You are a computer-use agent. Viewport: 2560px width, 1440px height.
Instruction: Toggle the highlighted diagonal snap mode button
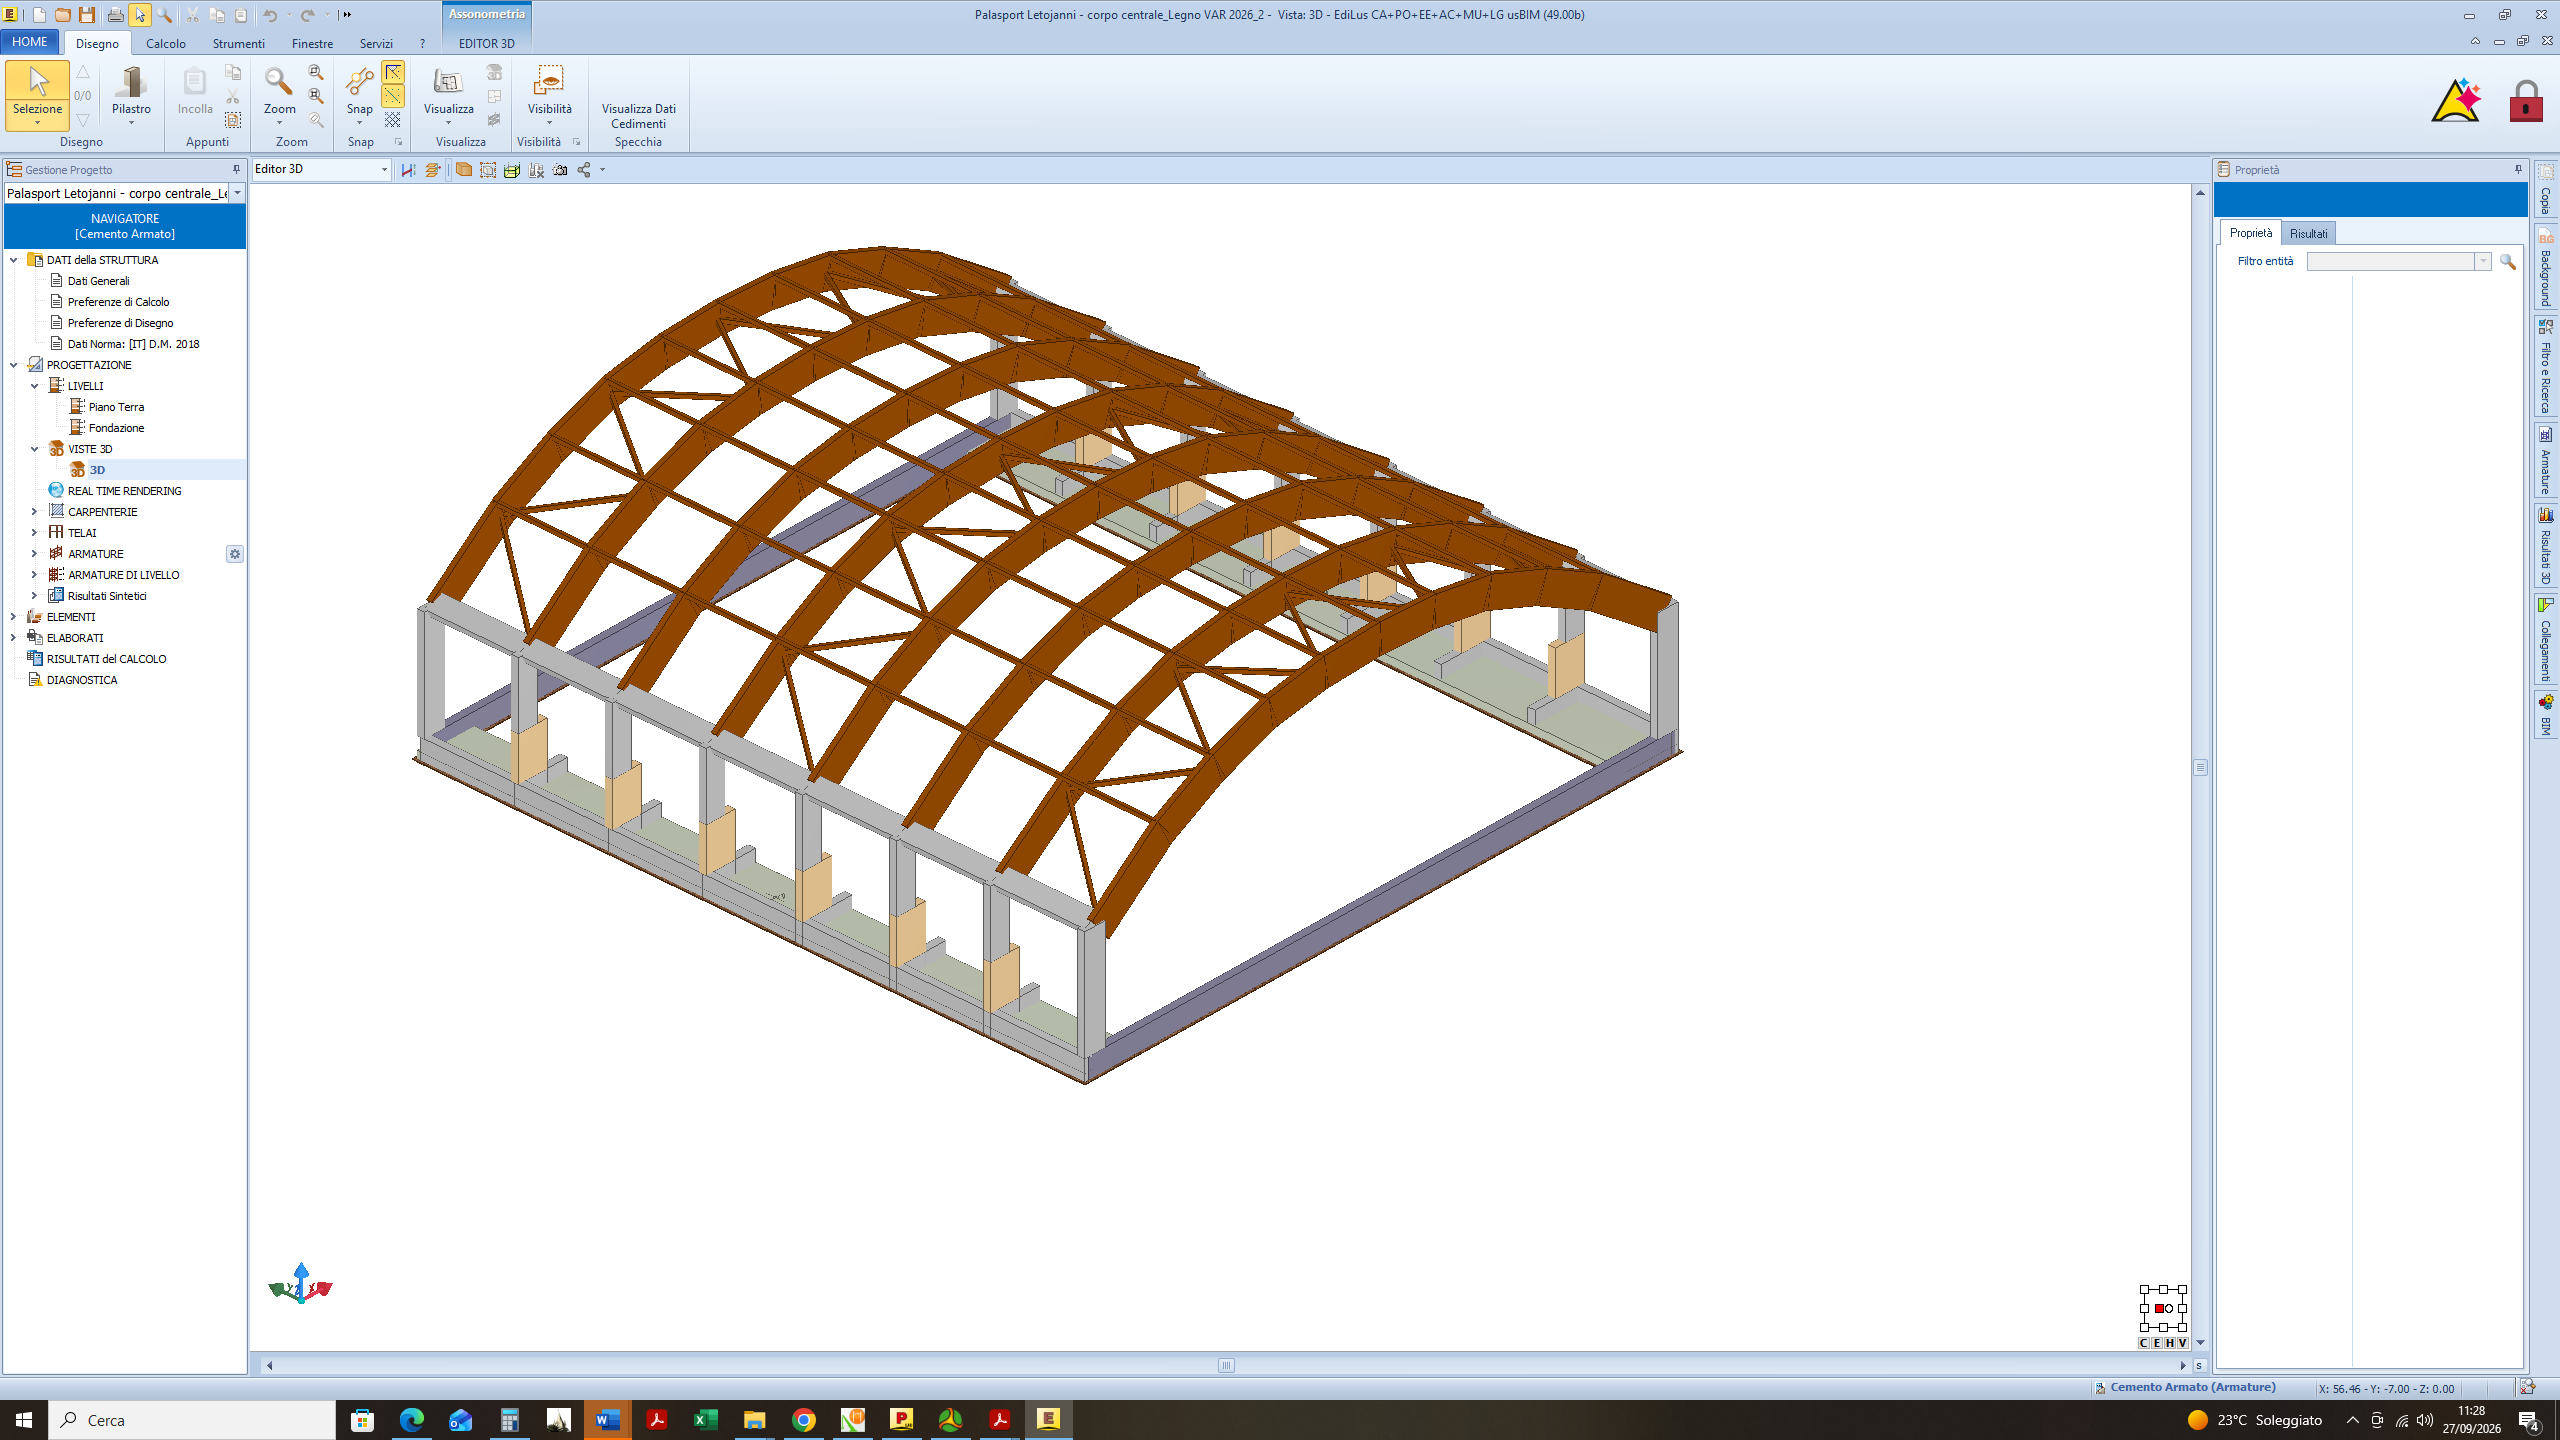(x=393, y=96)
